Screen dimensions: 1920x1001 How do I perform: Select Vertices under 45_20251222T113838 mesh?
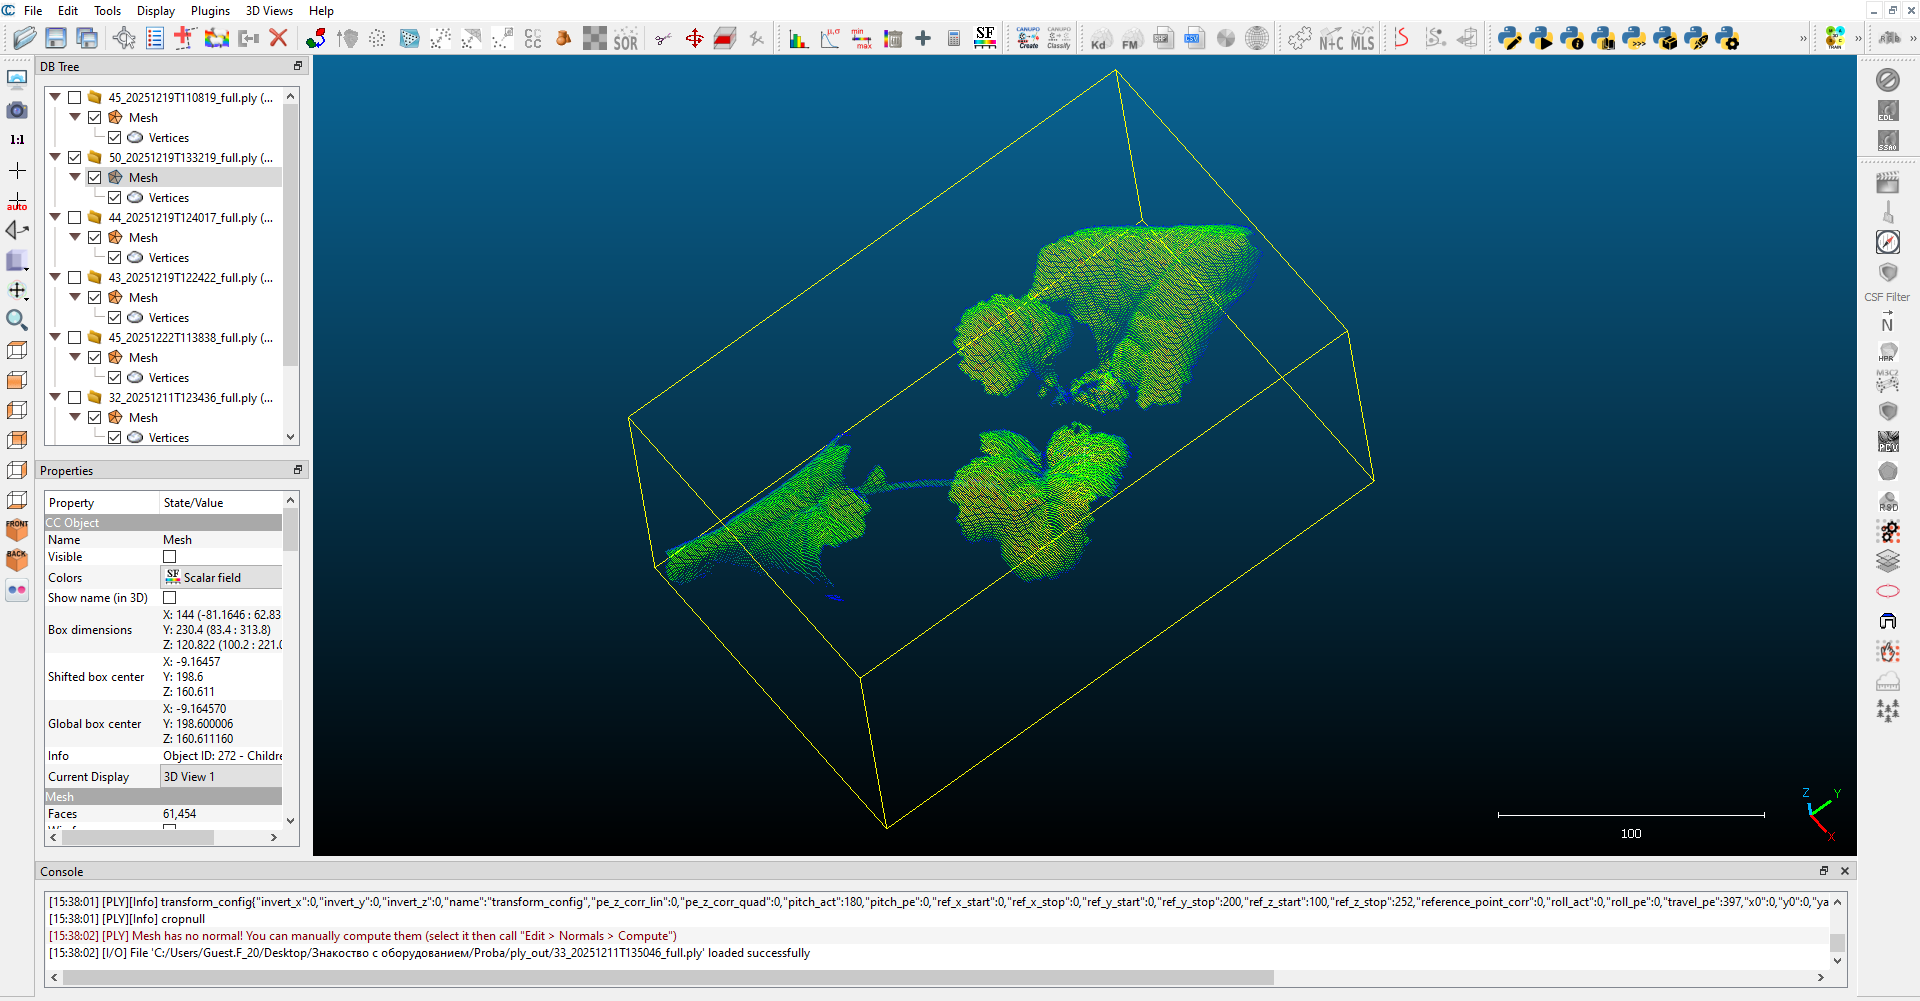(x=168, y=378)
